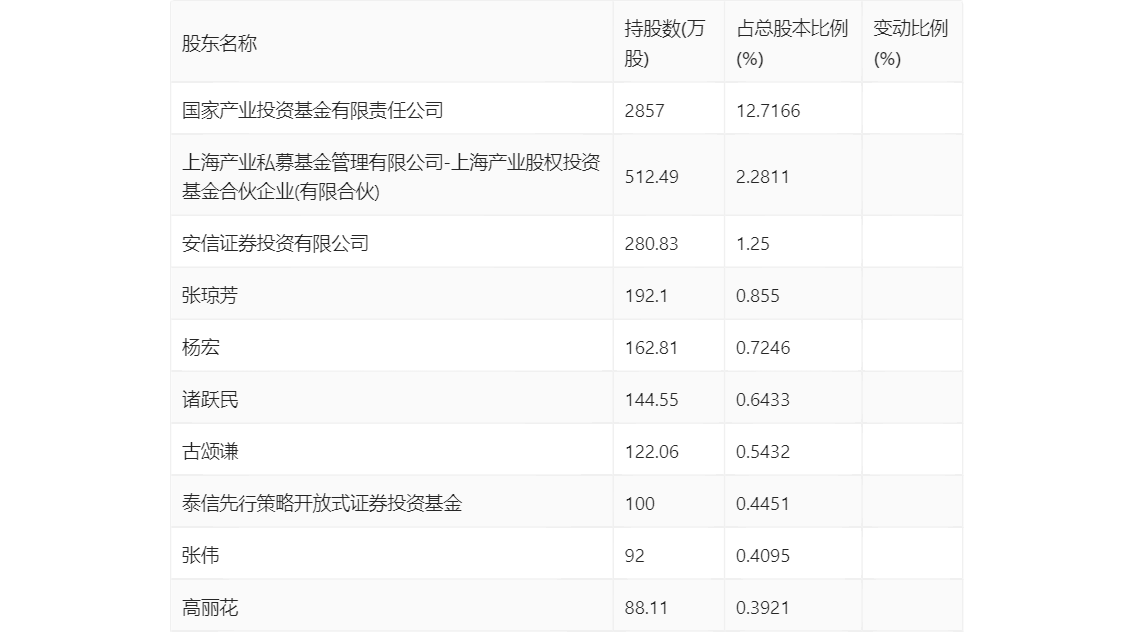The image size is (1134, 632).
Task: Select the 持股数(万股) column header
Action: pyautogui.click(x=664, y=43)
